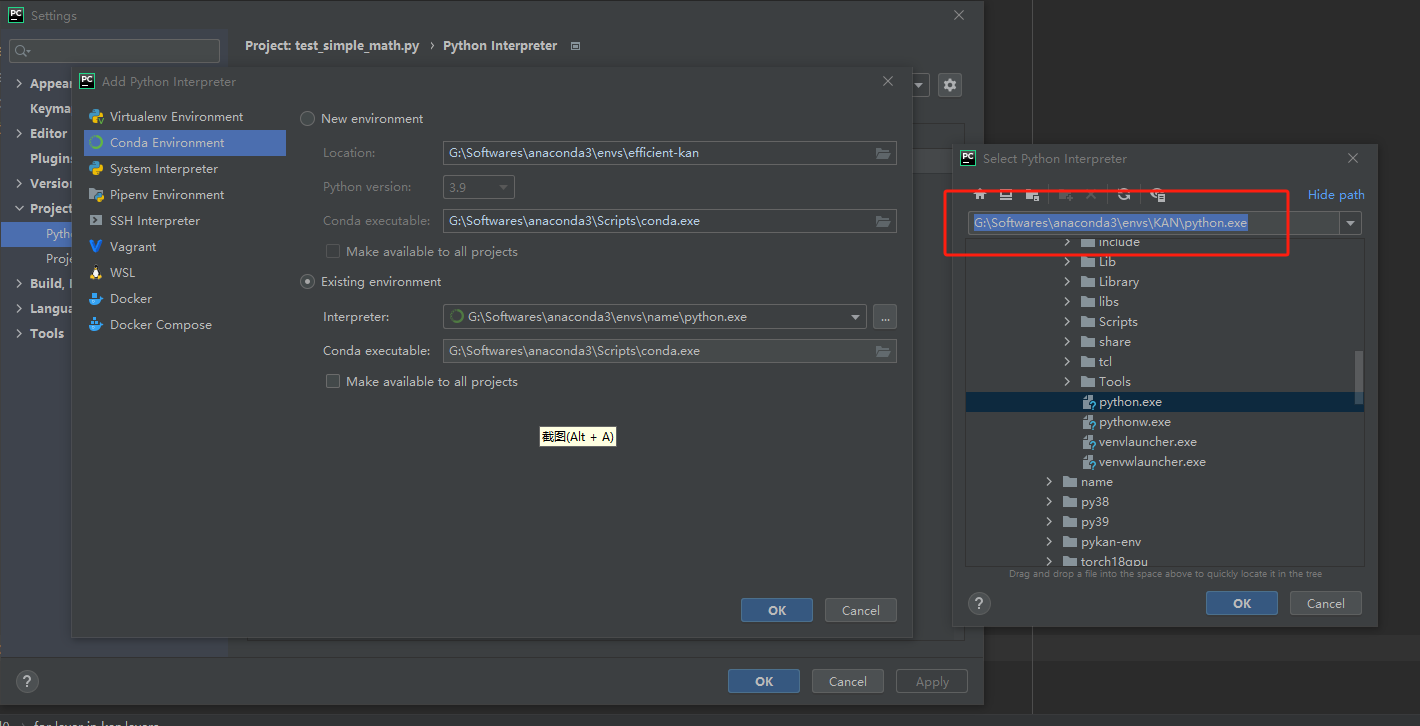This screenshot has height=726, width=1420.
Task: Click Cancel in Add Python Interpreter dialog
Action: (861, 610)
